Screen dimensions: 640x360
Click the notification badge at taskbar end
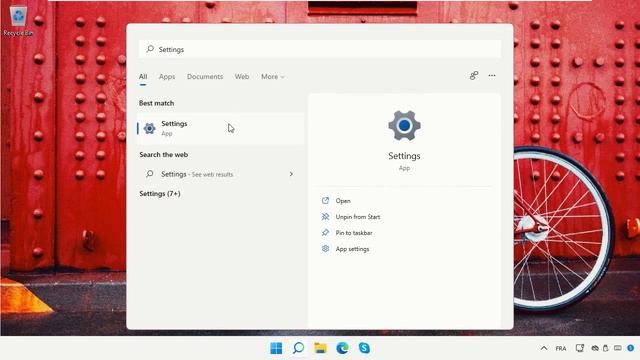pyautogui.click(x=631, y=348)
